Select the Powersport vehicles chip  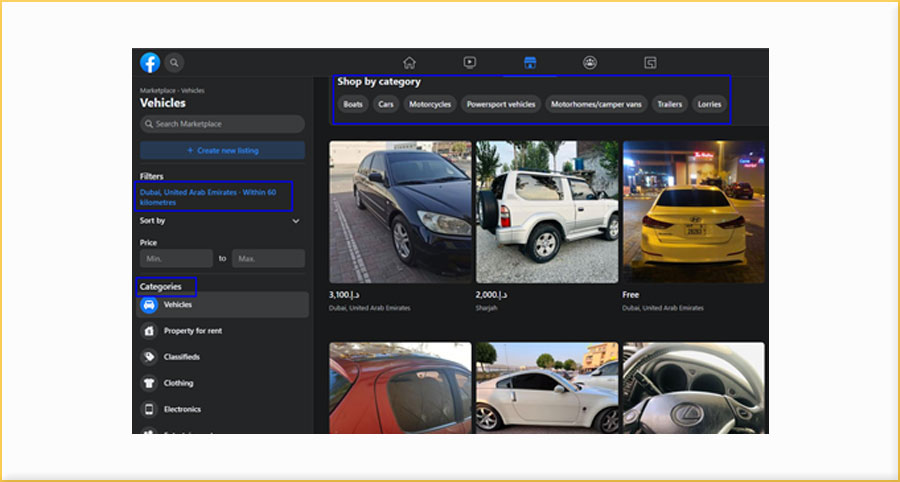pyautogui.click(x=501, y=104)
